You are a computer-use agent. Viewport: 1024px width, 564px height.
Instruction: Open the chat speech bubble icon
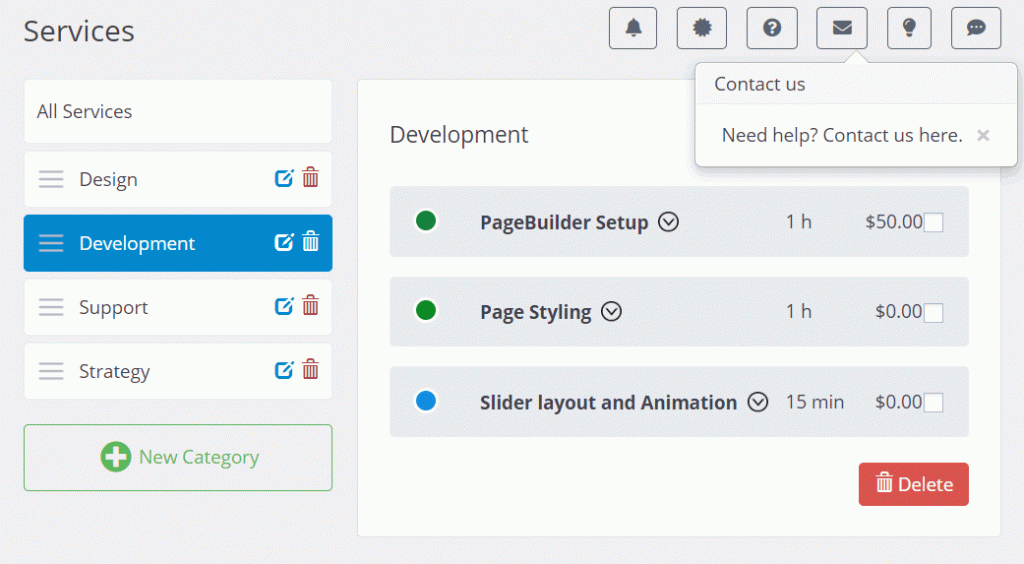pyautogui.click(x=976, y=28)
